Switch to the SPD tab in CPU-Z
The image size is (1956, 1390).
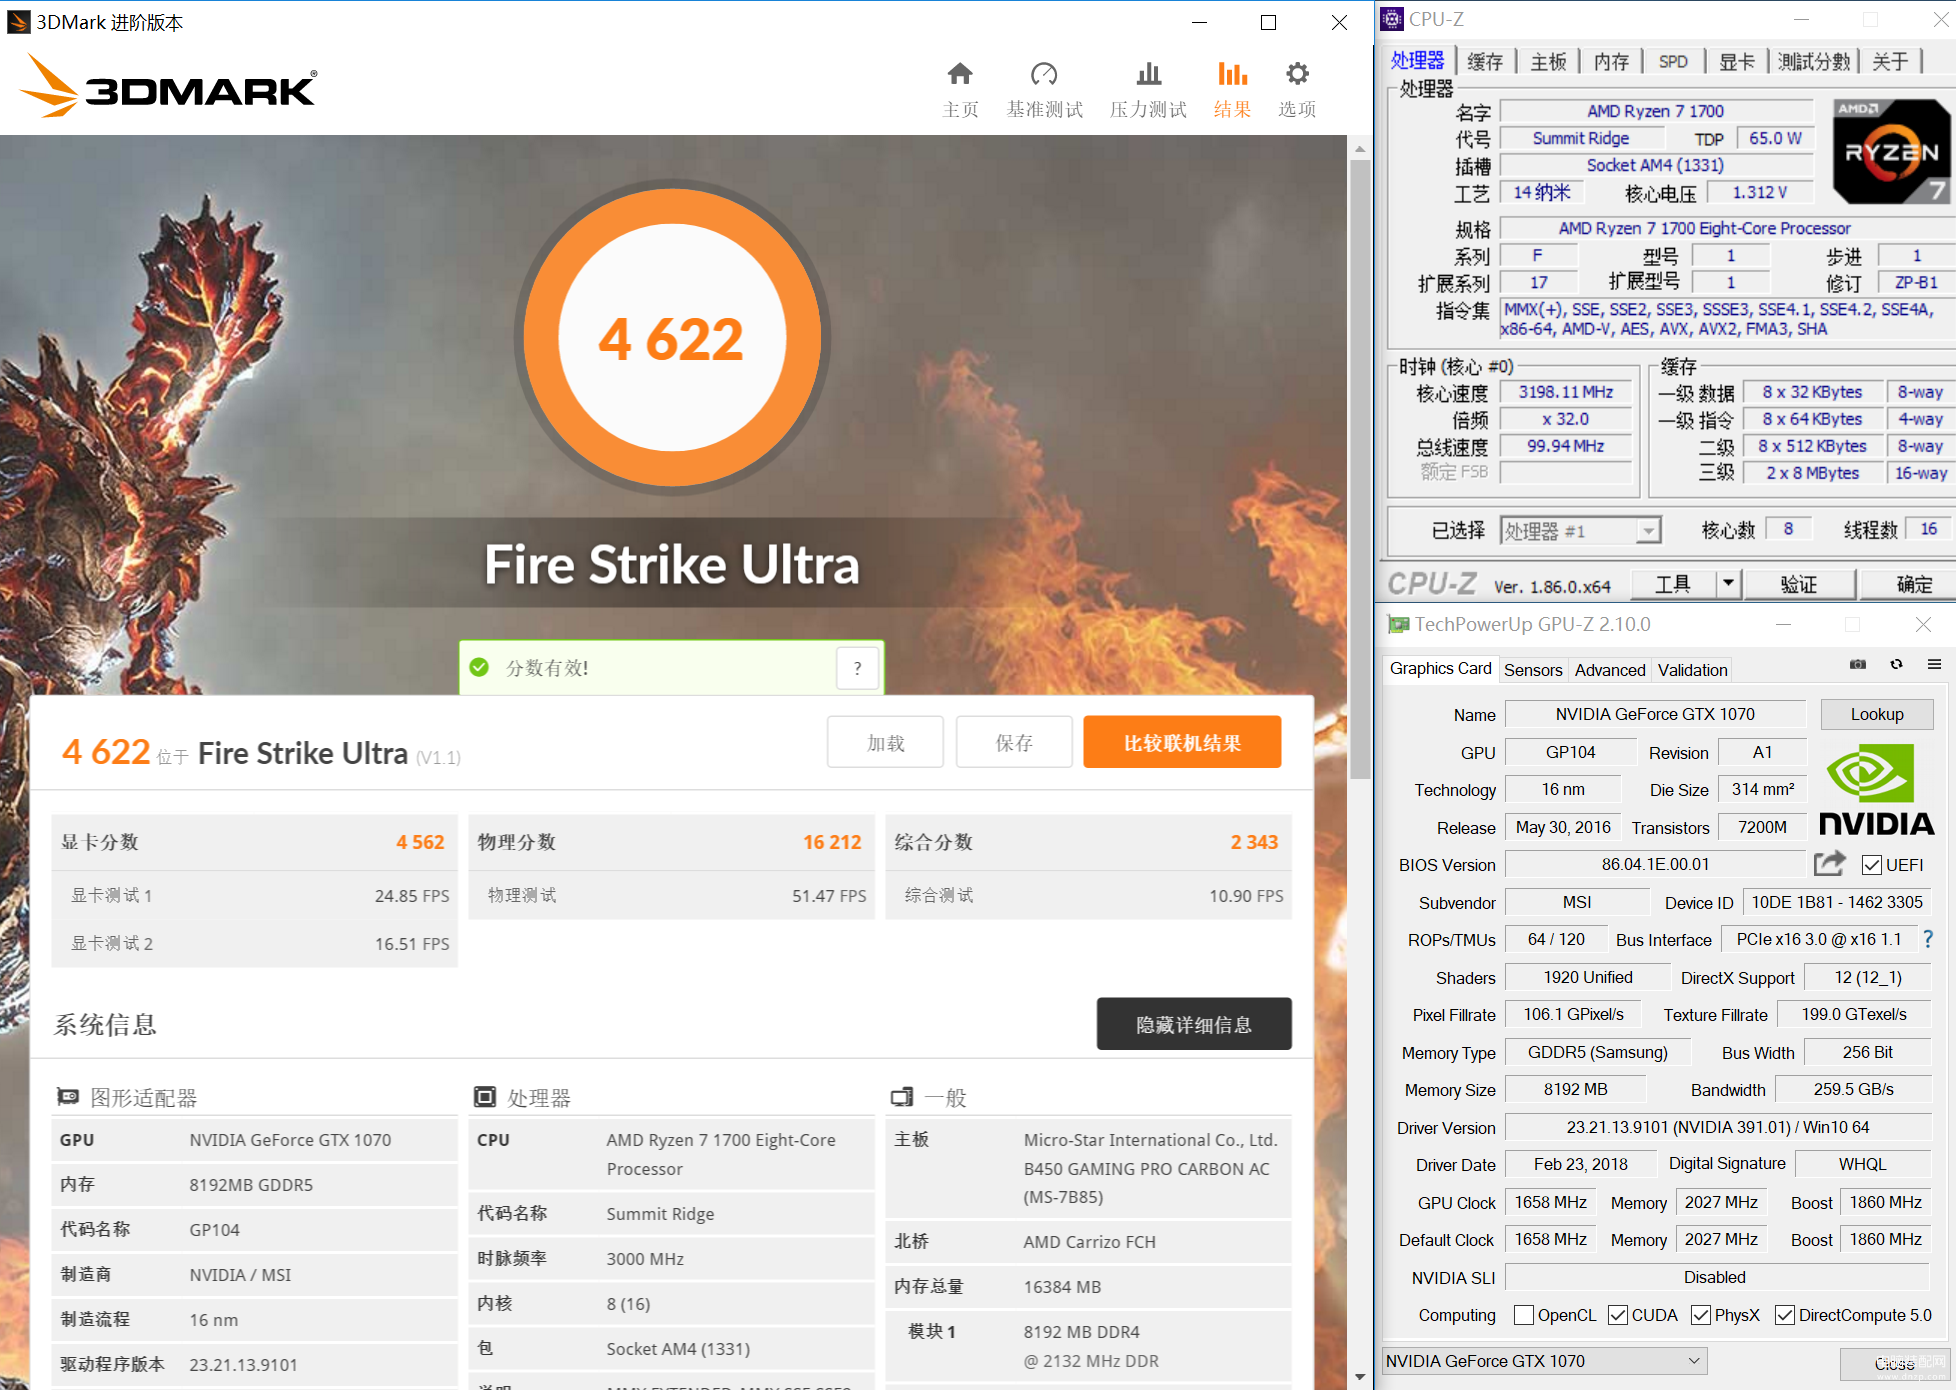click(1673, 62)
